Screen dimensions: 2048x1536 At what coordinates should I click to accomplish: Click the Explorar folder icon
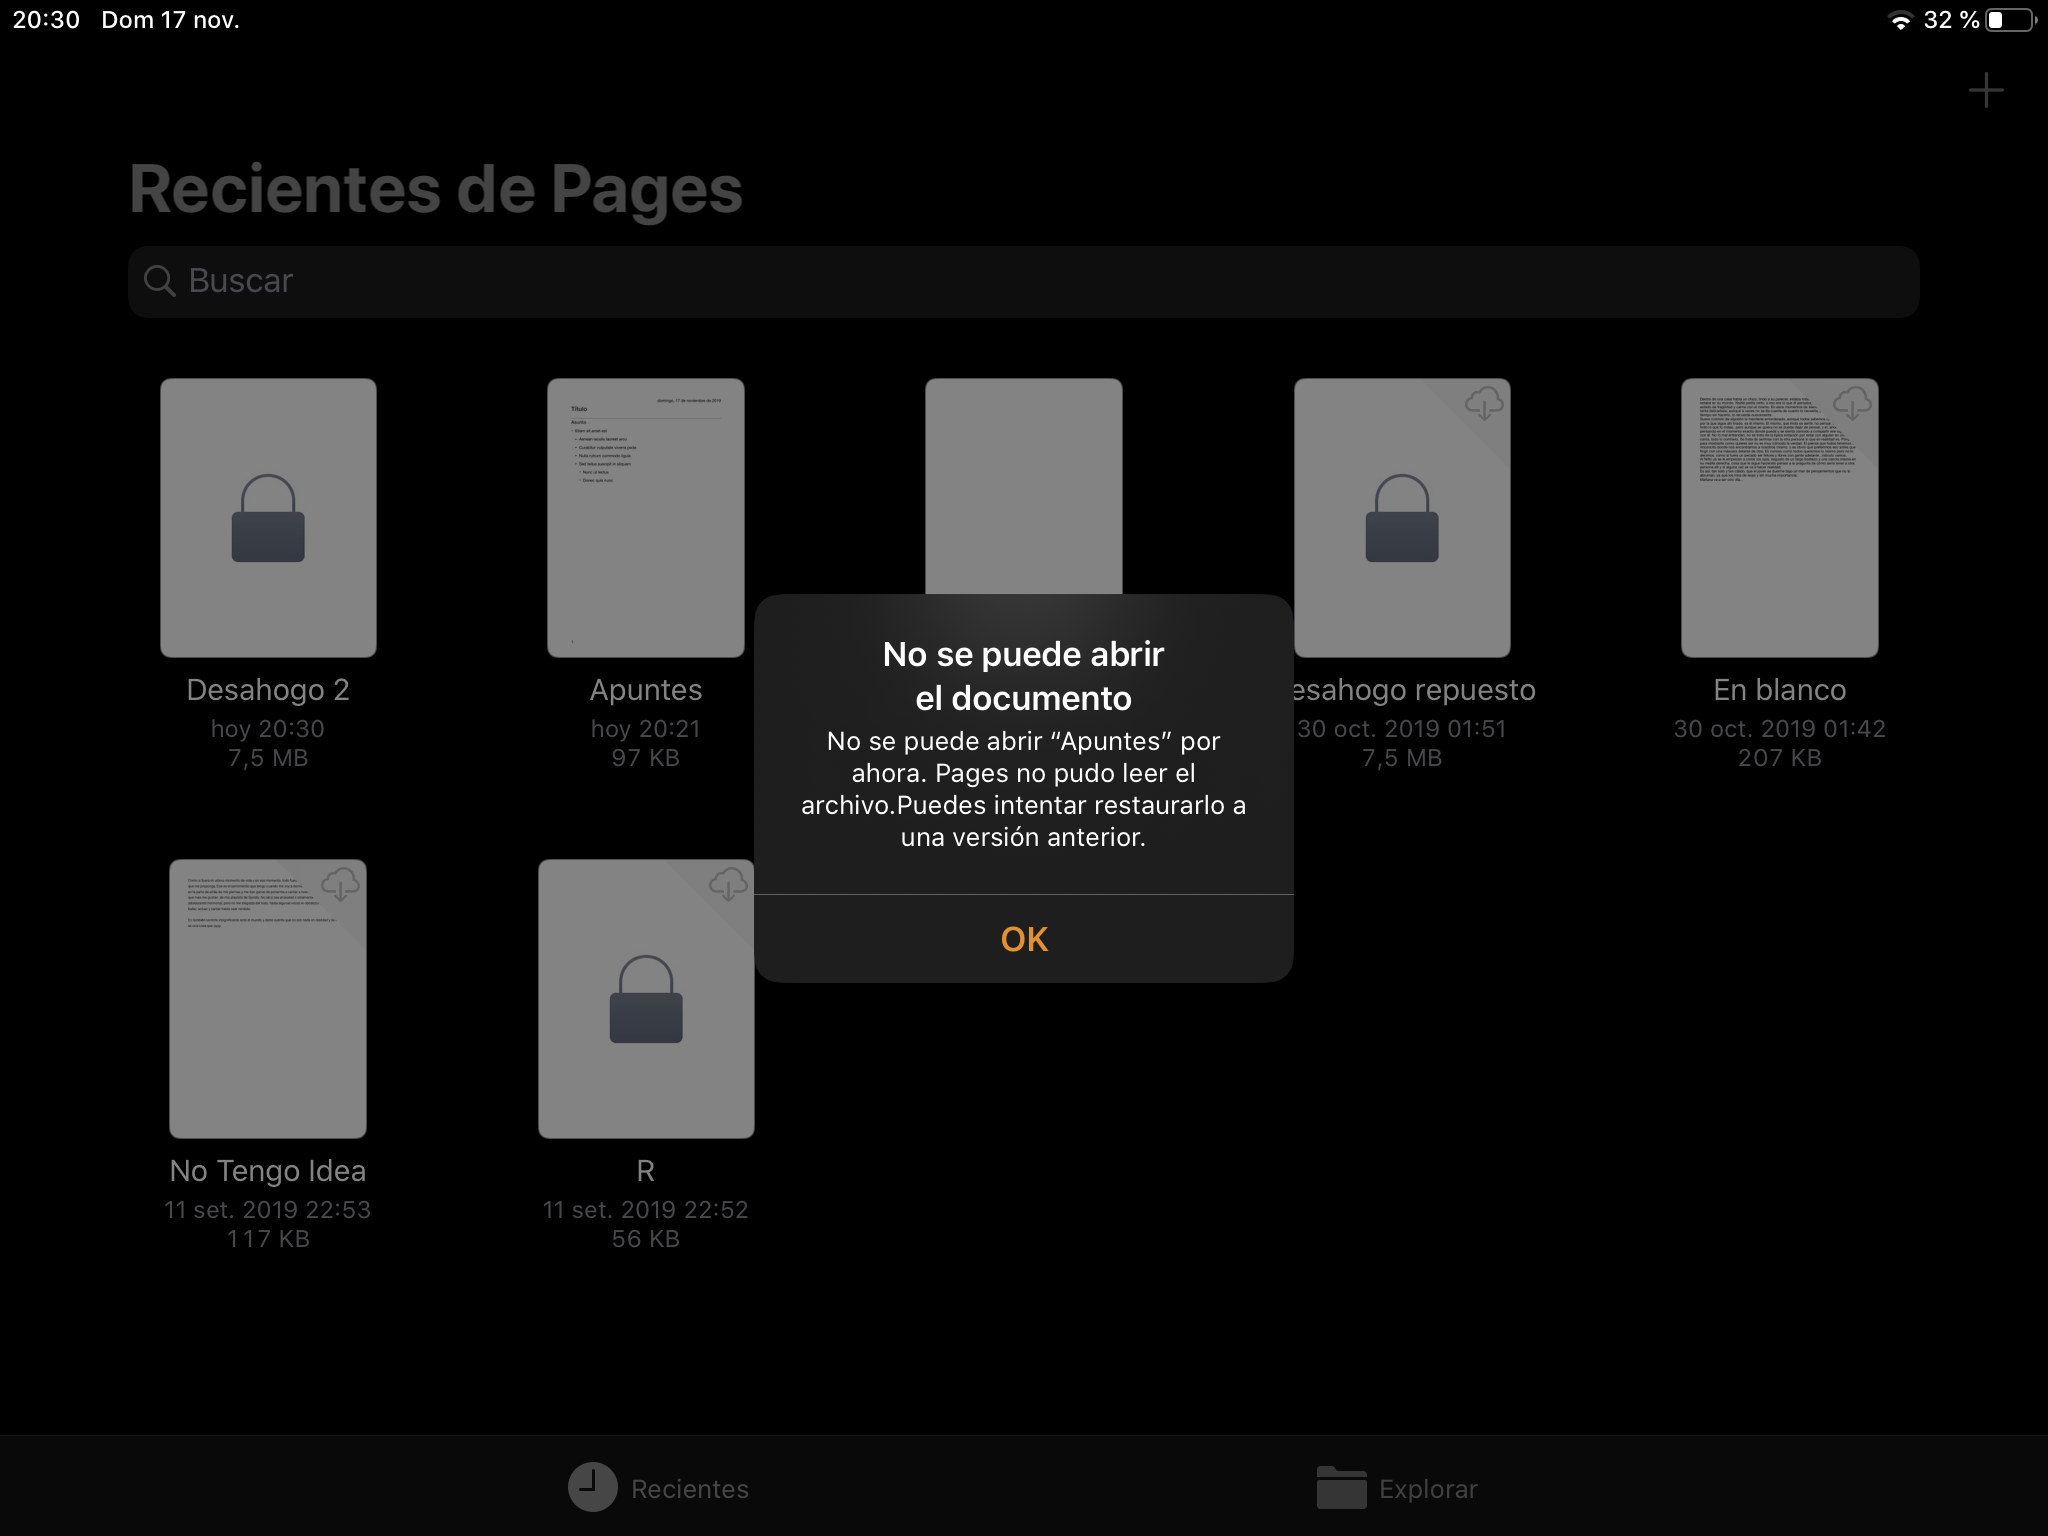point(1341,1487)
